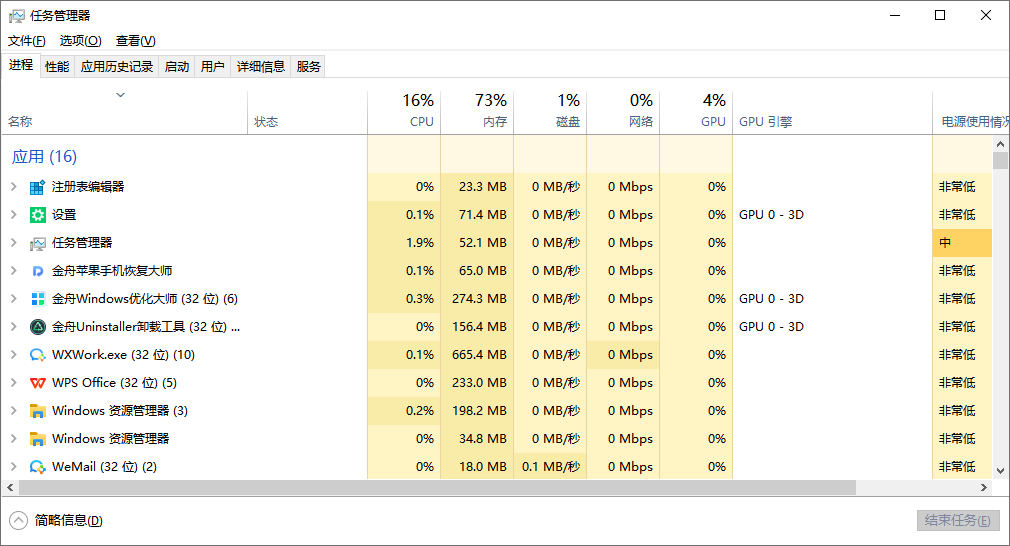
Task: Expand the 金舟Uninstaller卸载工具 row
Action: (x=14, y=326)
